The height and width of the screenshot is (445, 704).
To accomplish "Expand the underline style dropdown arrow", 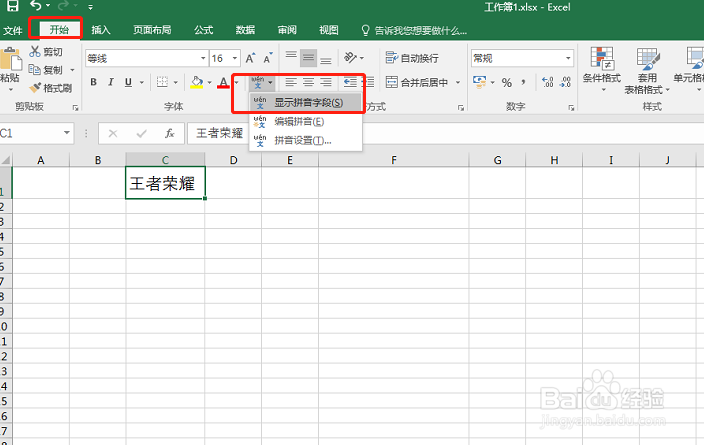I will (x=142, y=82).
